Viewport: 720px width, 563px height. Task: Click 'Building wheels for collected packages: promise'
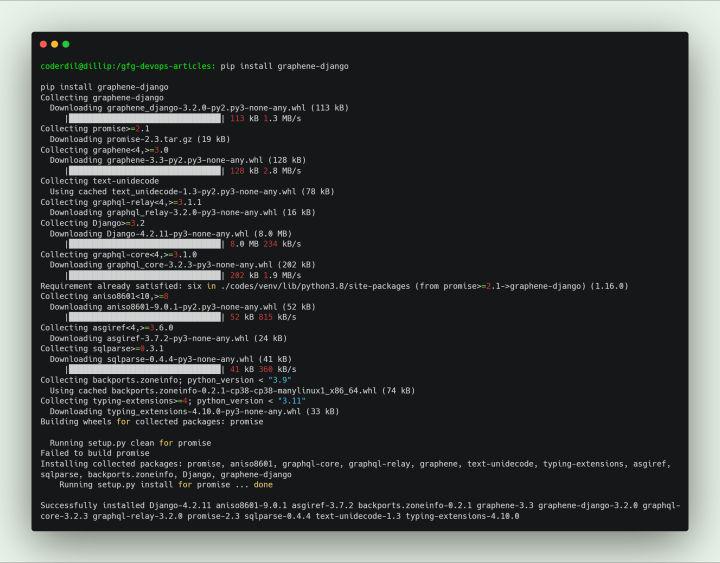pos(152,422)
